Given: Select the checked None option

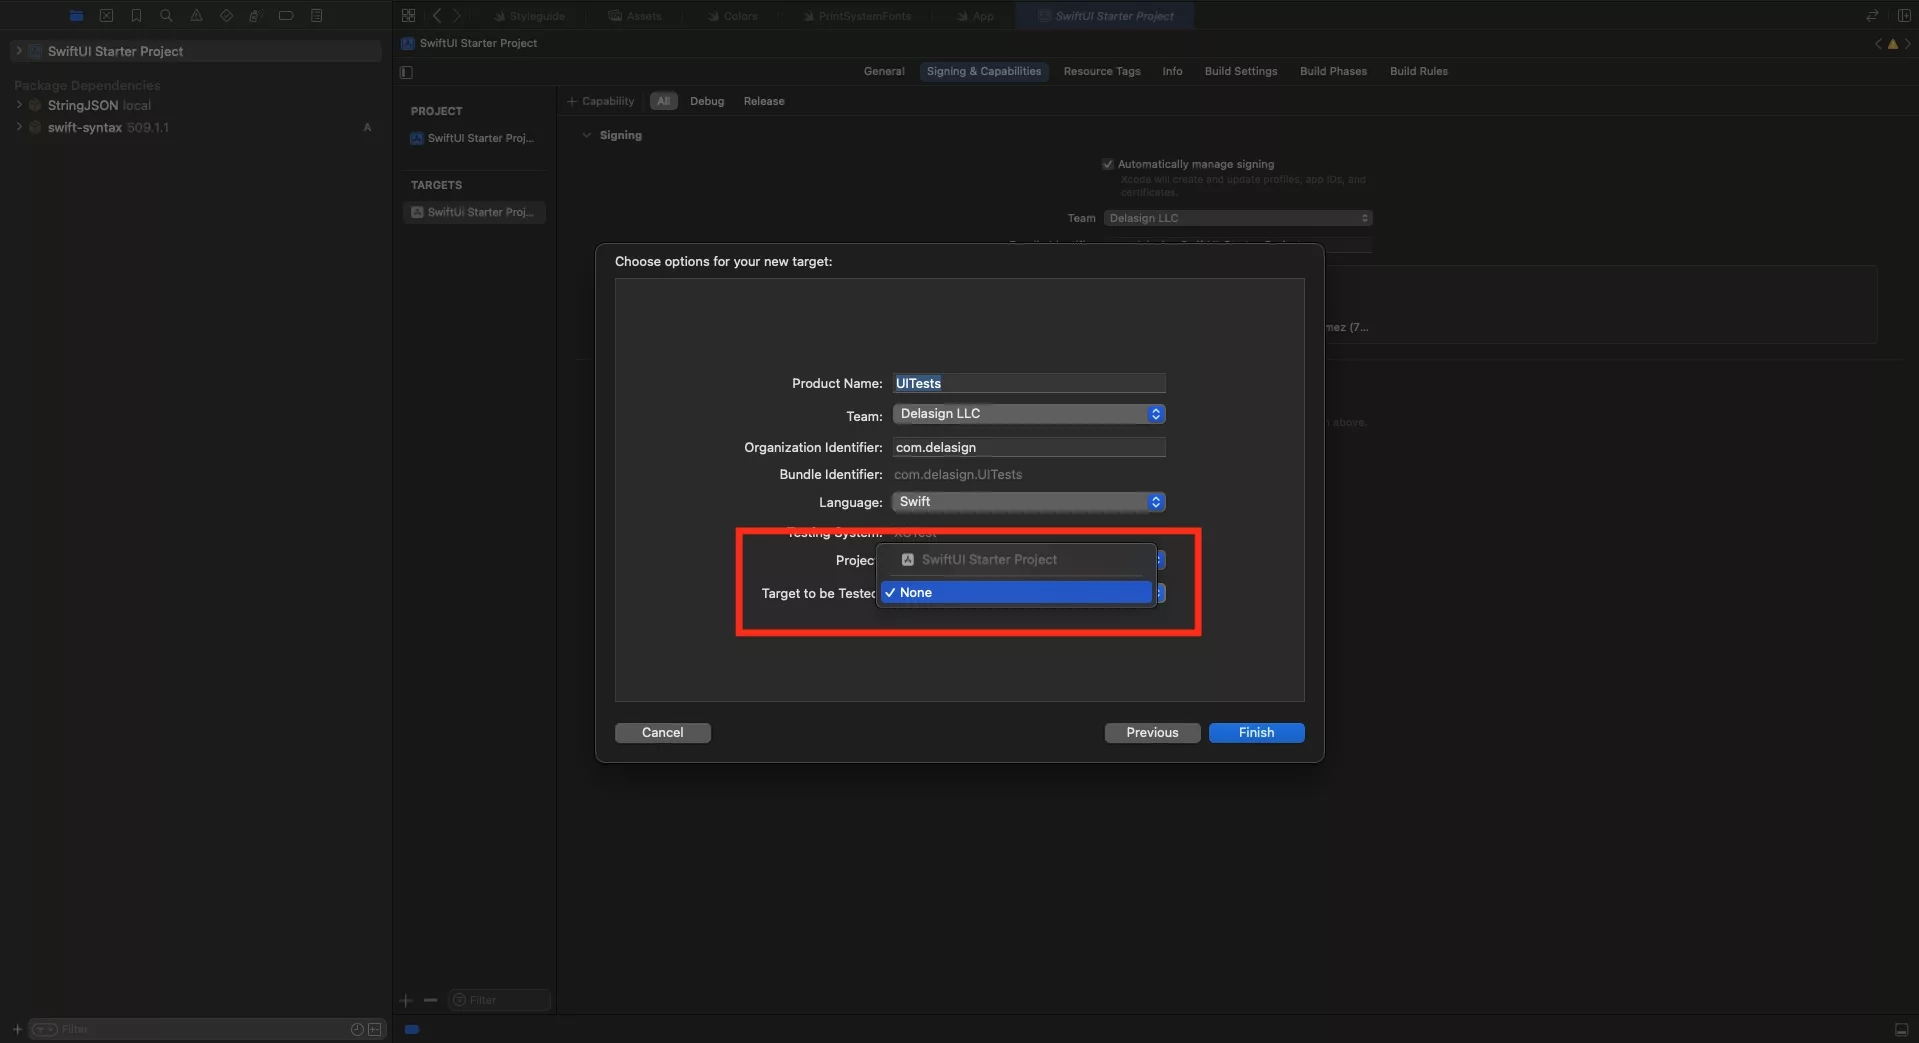Looking at the screenshot, I should 1016,593.
